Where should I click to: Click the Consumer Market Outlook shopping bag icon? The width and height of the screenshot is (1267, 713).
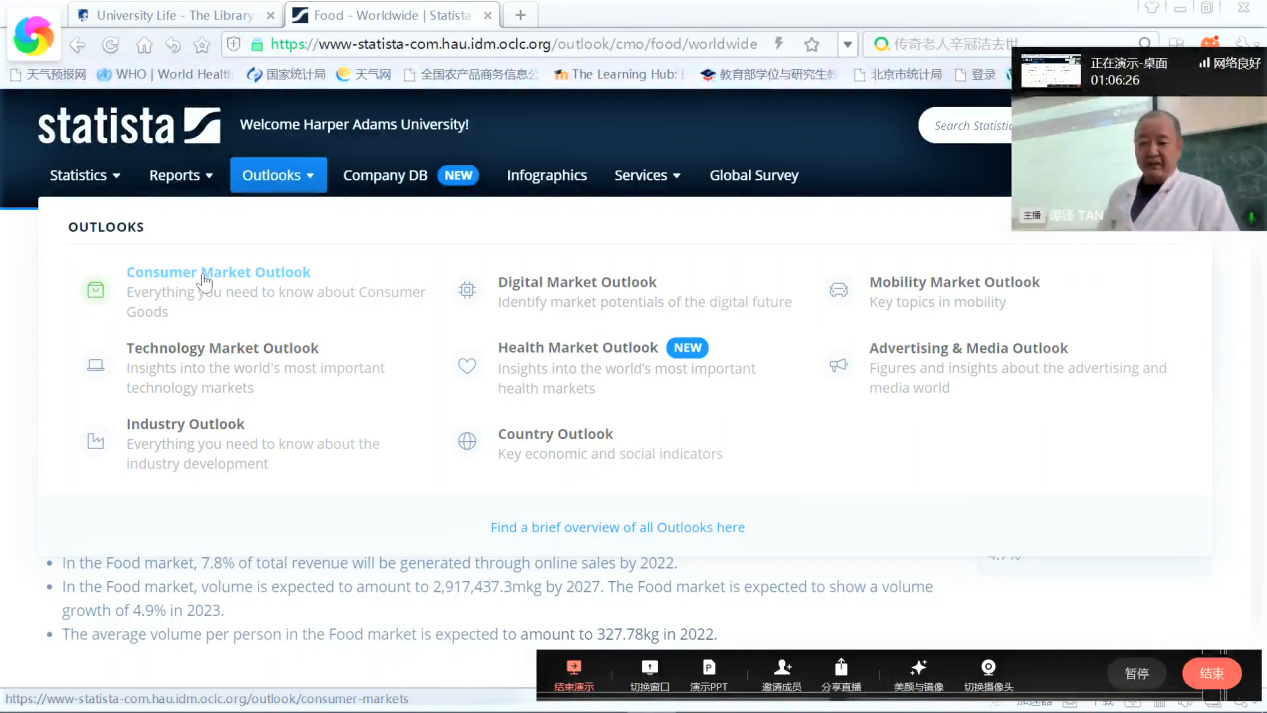(95, 290)
